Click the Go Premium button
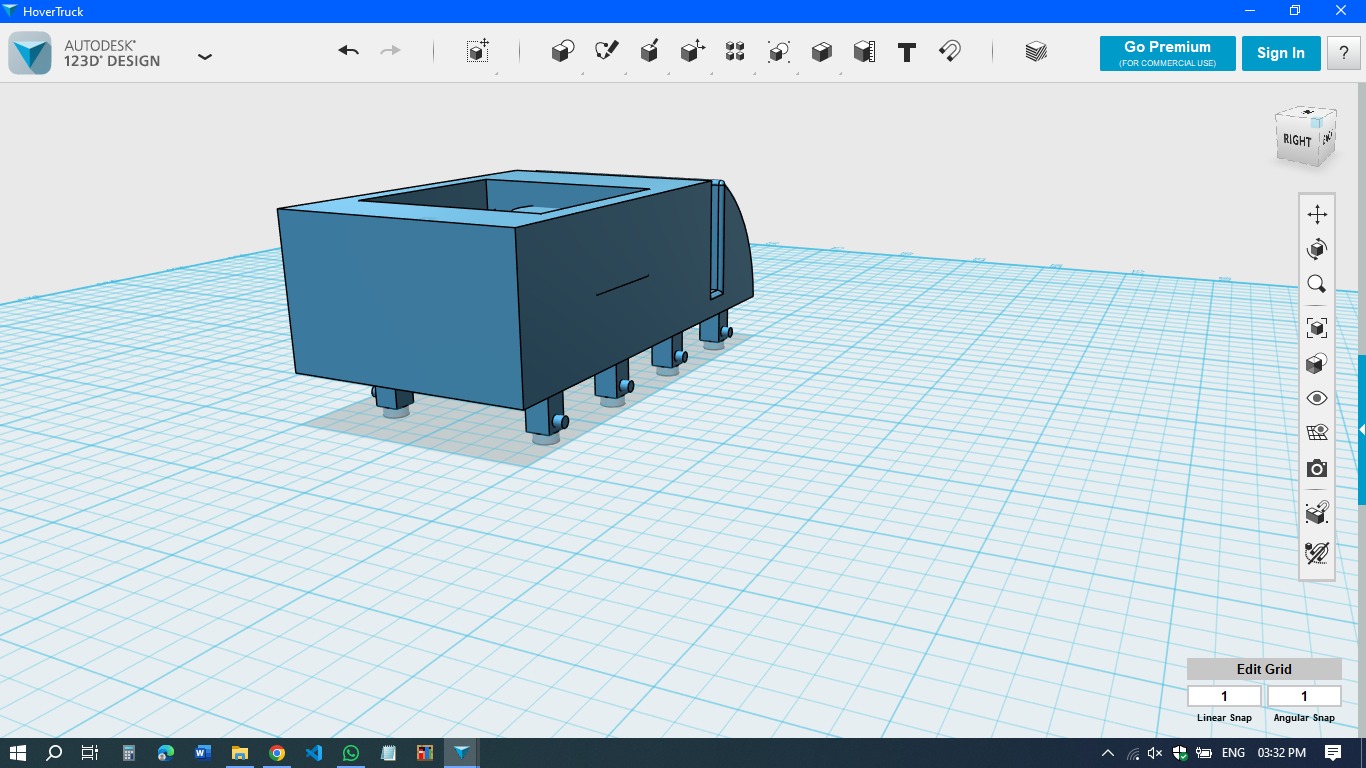The height and width of the screenshot is (768, 1366). pos(1167,54)
